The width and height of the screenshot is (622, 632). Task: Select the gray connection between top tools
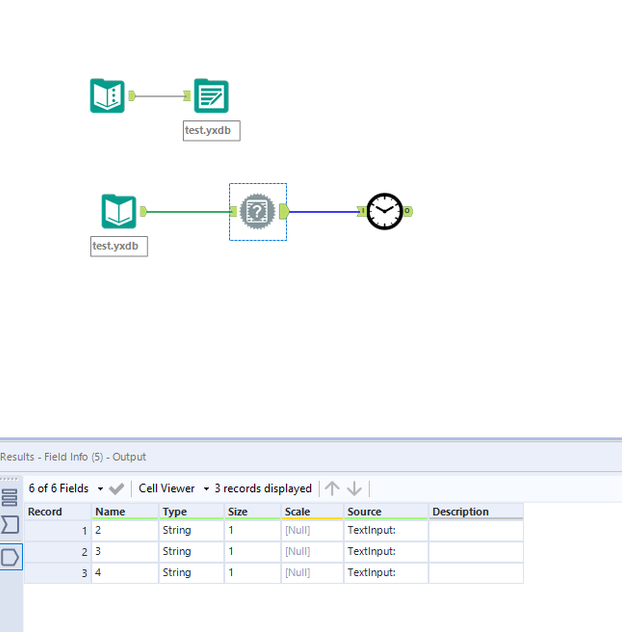(x=160, y=96)
